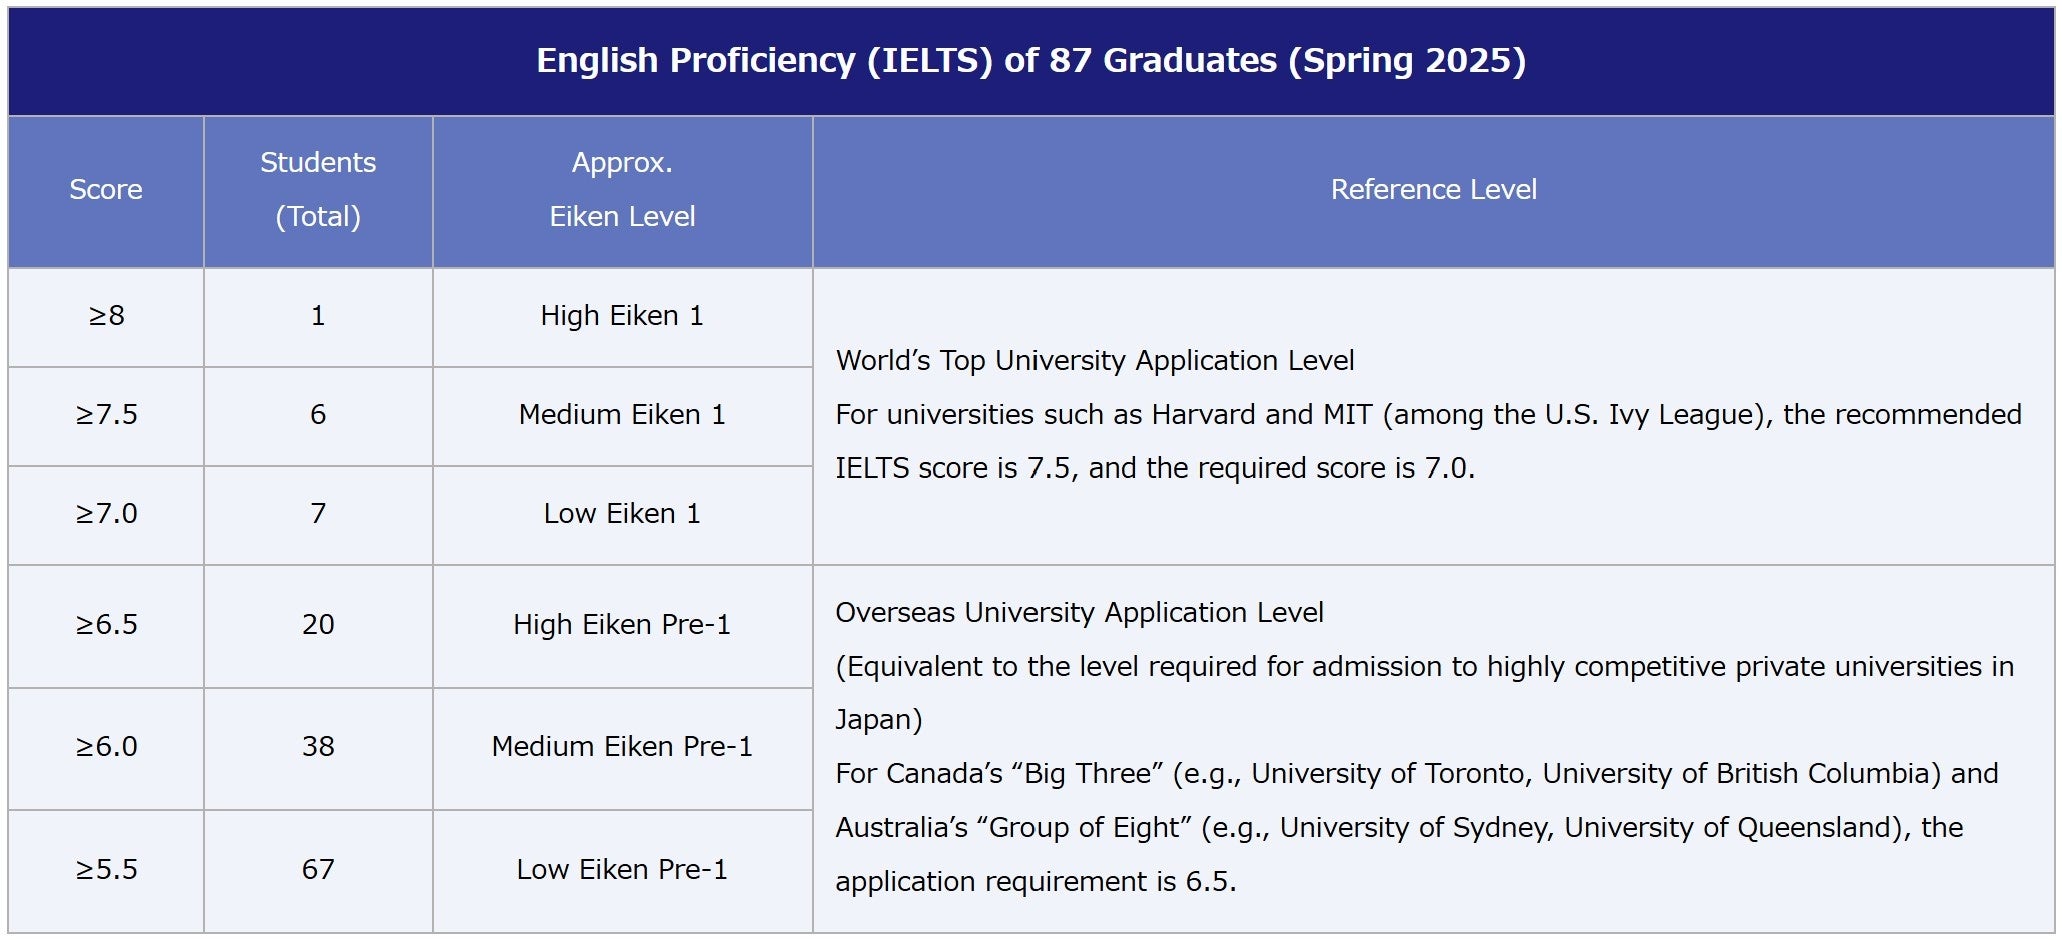Click the Low Eiken Pre-1 cell
The image size is (2062, 940).
tap(622, 870)
